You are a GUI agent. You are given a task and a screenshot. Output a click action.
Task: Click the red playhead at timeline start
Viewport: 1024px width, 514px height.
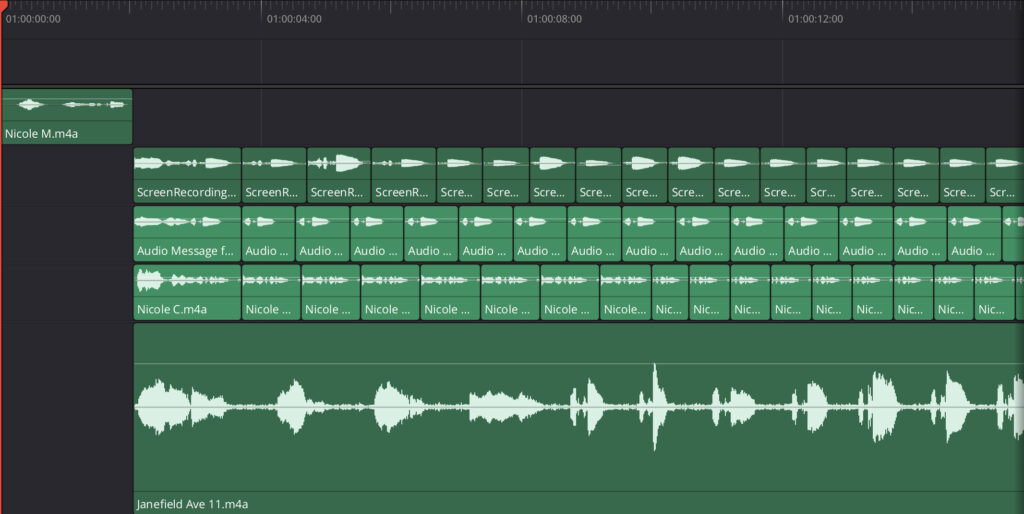click(x=2, y=5)
